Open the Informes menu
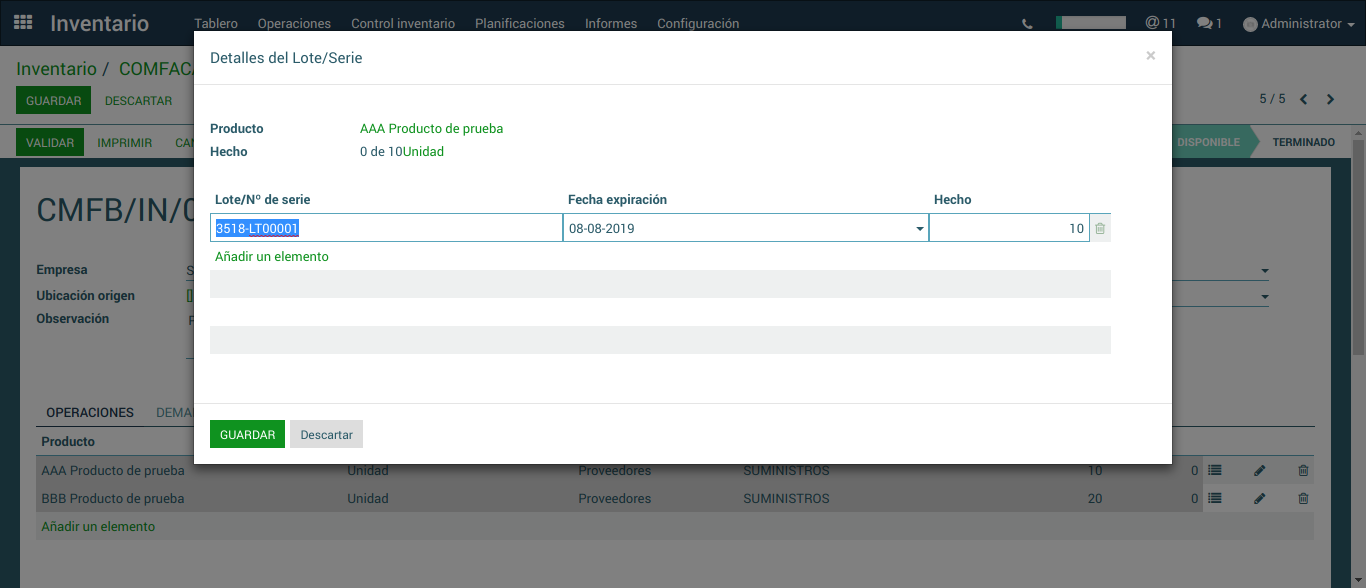The width and height of the screenshot is (1366, 588). point(610,23)
